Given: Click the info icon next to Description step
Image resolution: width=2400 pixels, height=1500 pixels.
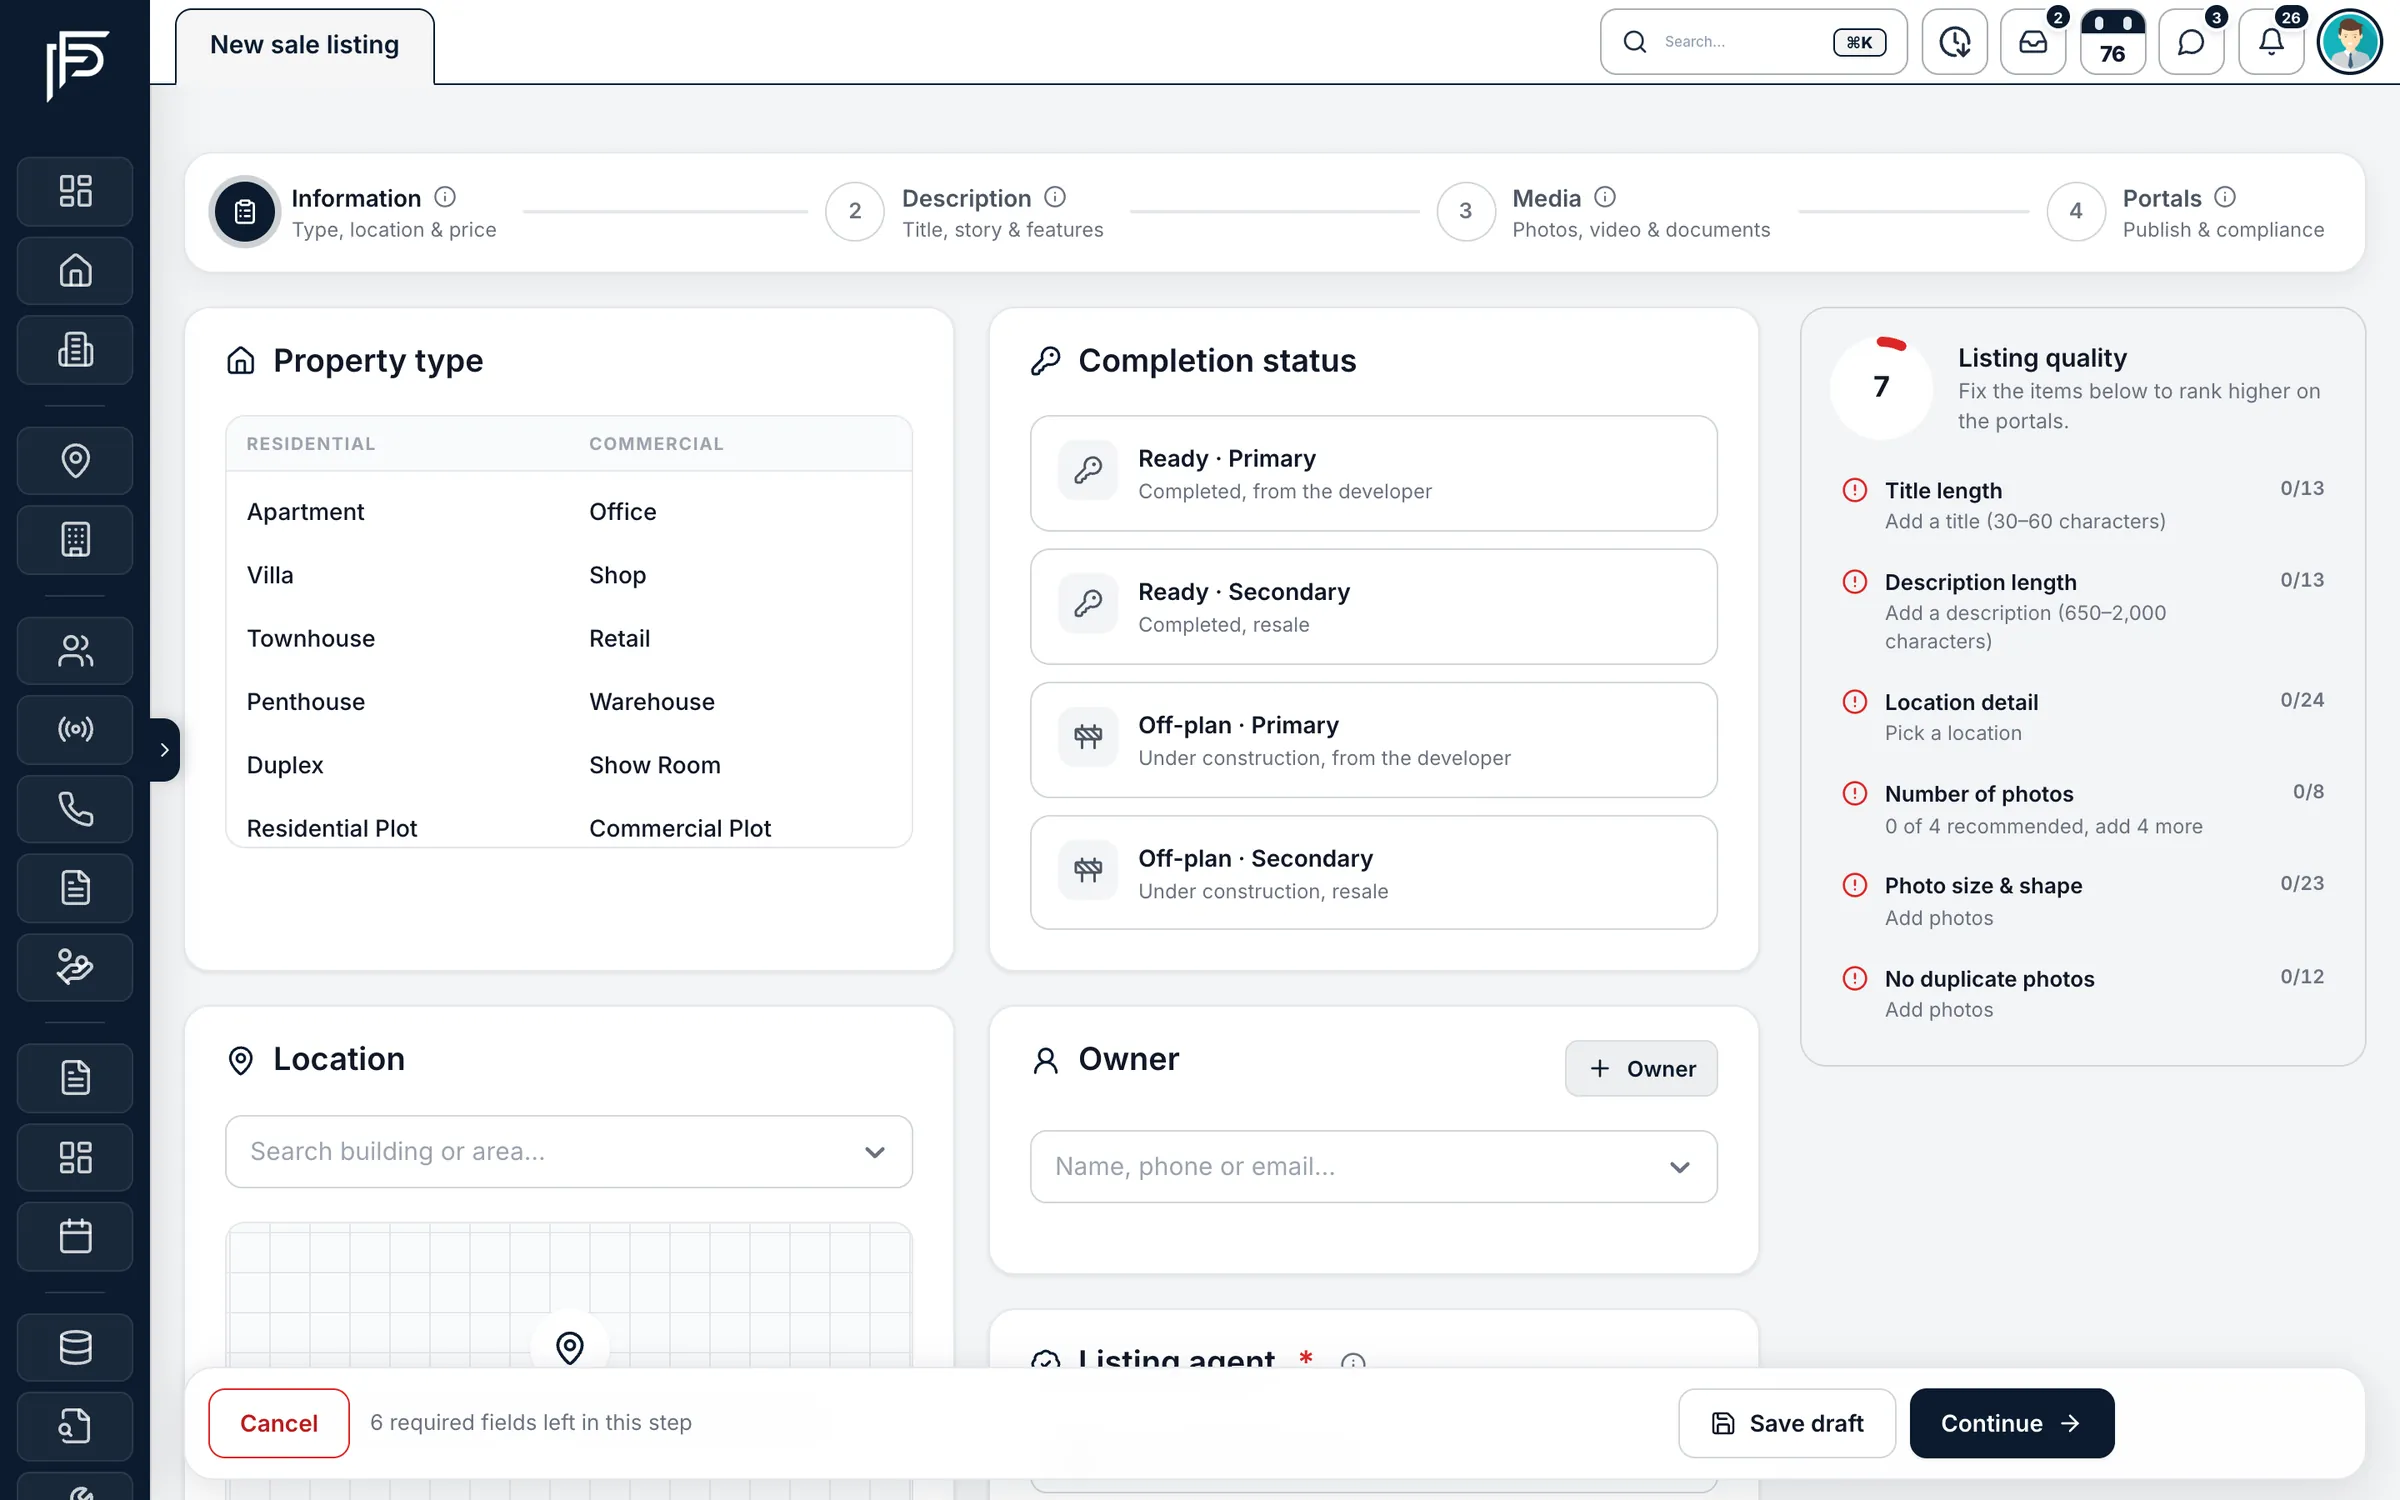Looking at the screenshot, I should 1055,197.
